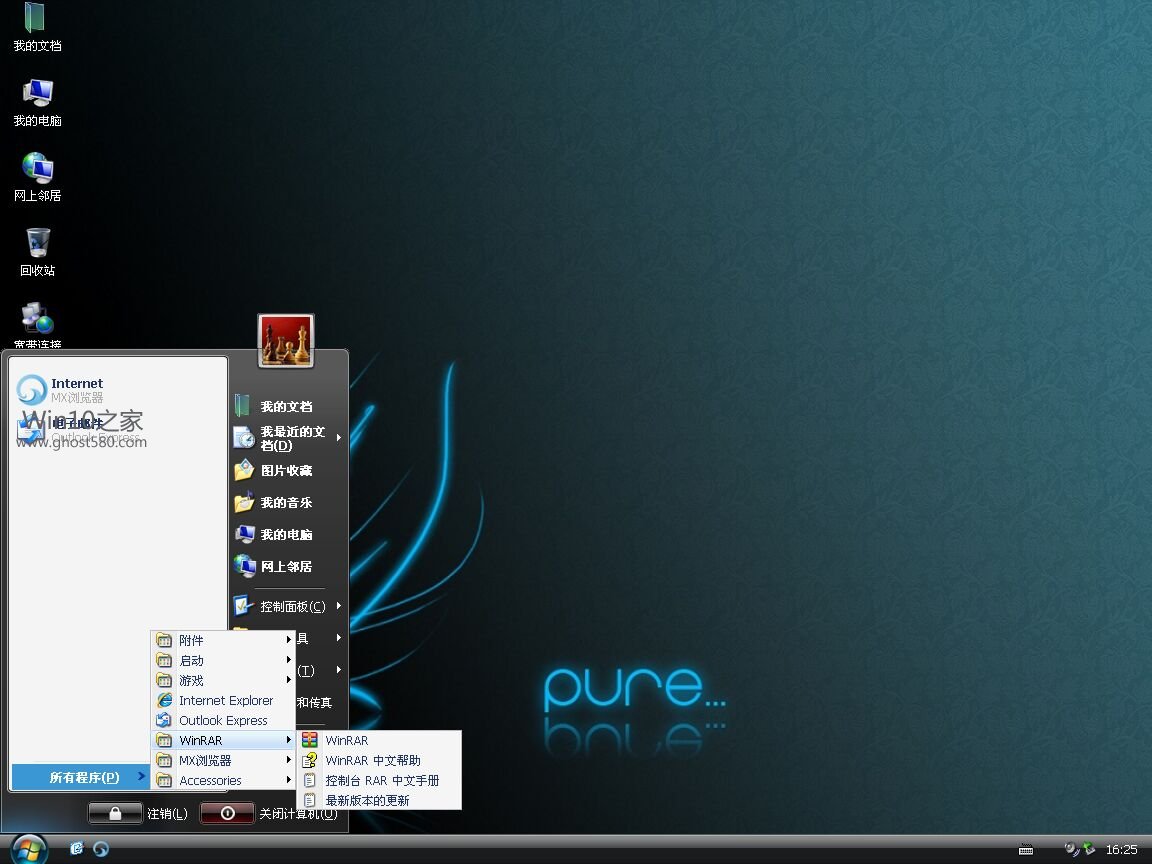Click the 关闭计算机 shutdown button
Viewport: 1152px width, 864px height.
click(x=227, y=813)
